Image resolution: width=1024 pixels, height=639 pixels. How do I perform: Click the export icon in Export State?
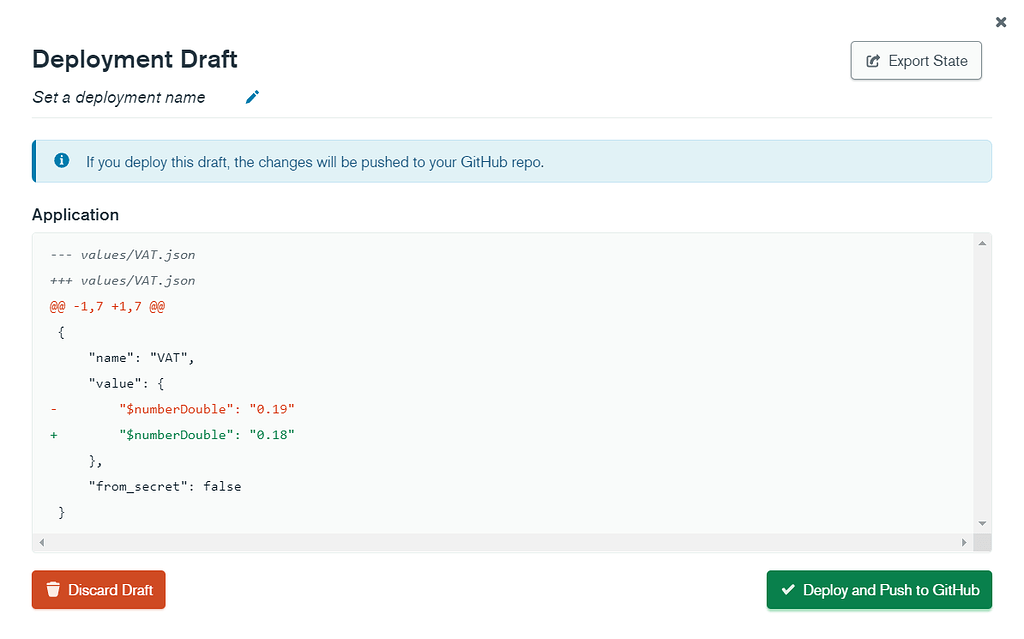873,61
